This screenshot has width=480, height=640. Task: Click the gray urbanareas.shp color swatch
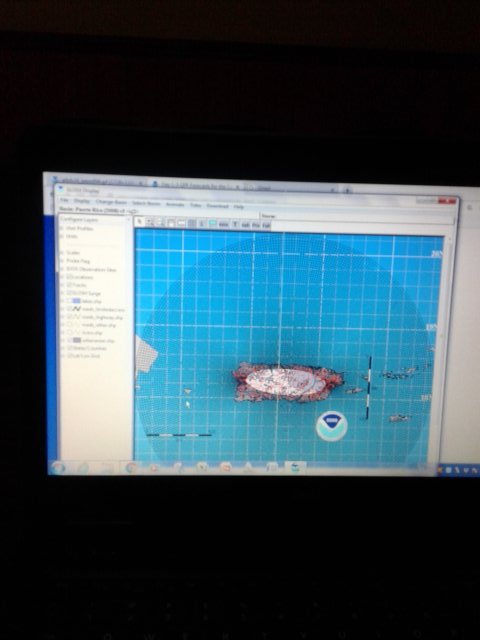(x=77, y=340)
